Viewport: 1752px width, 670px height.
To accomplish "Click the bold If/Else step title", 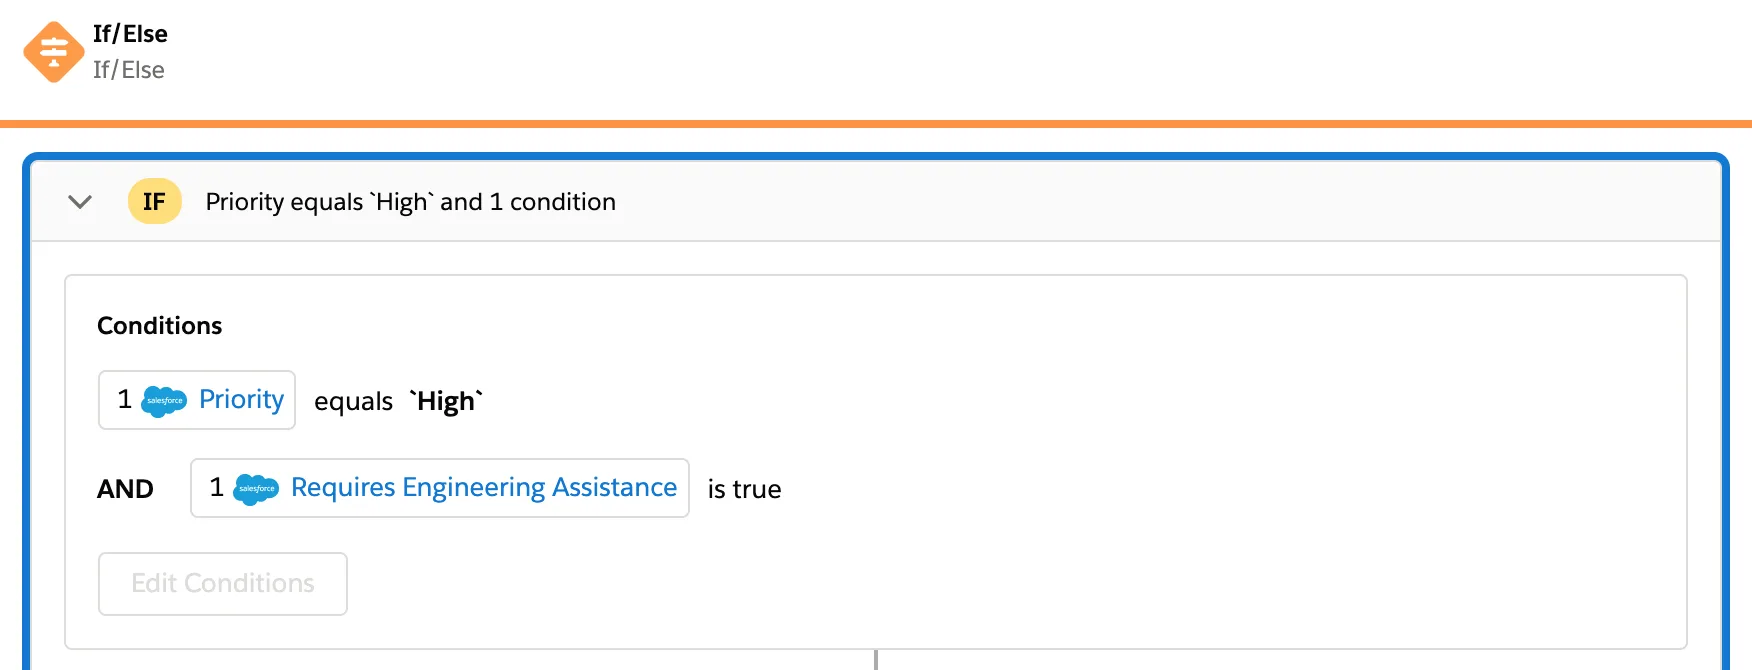I will [x=130, y=33].
